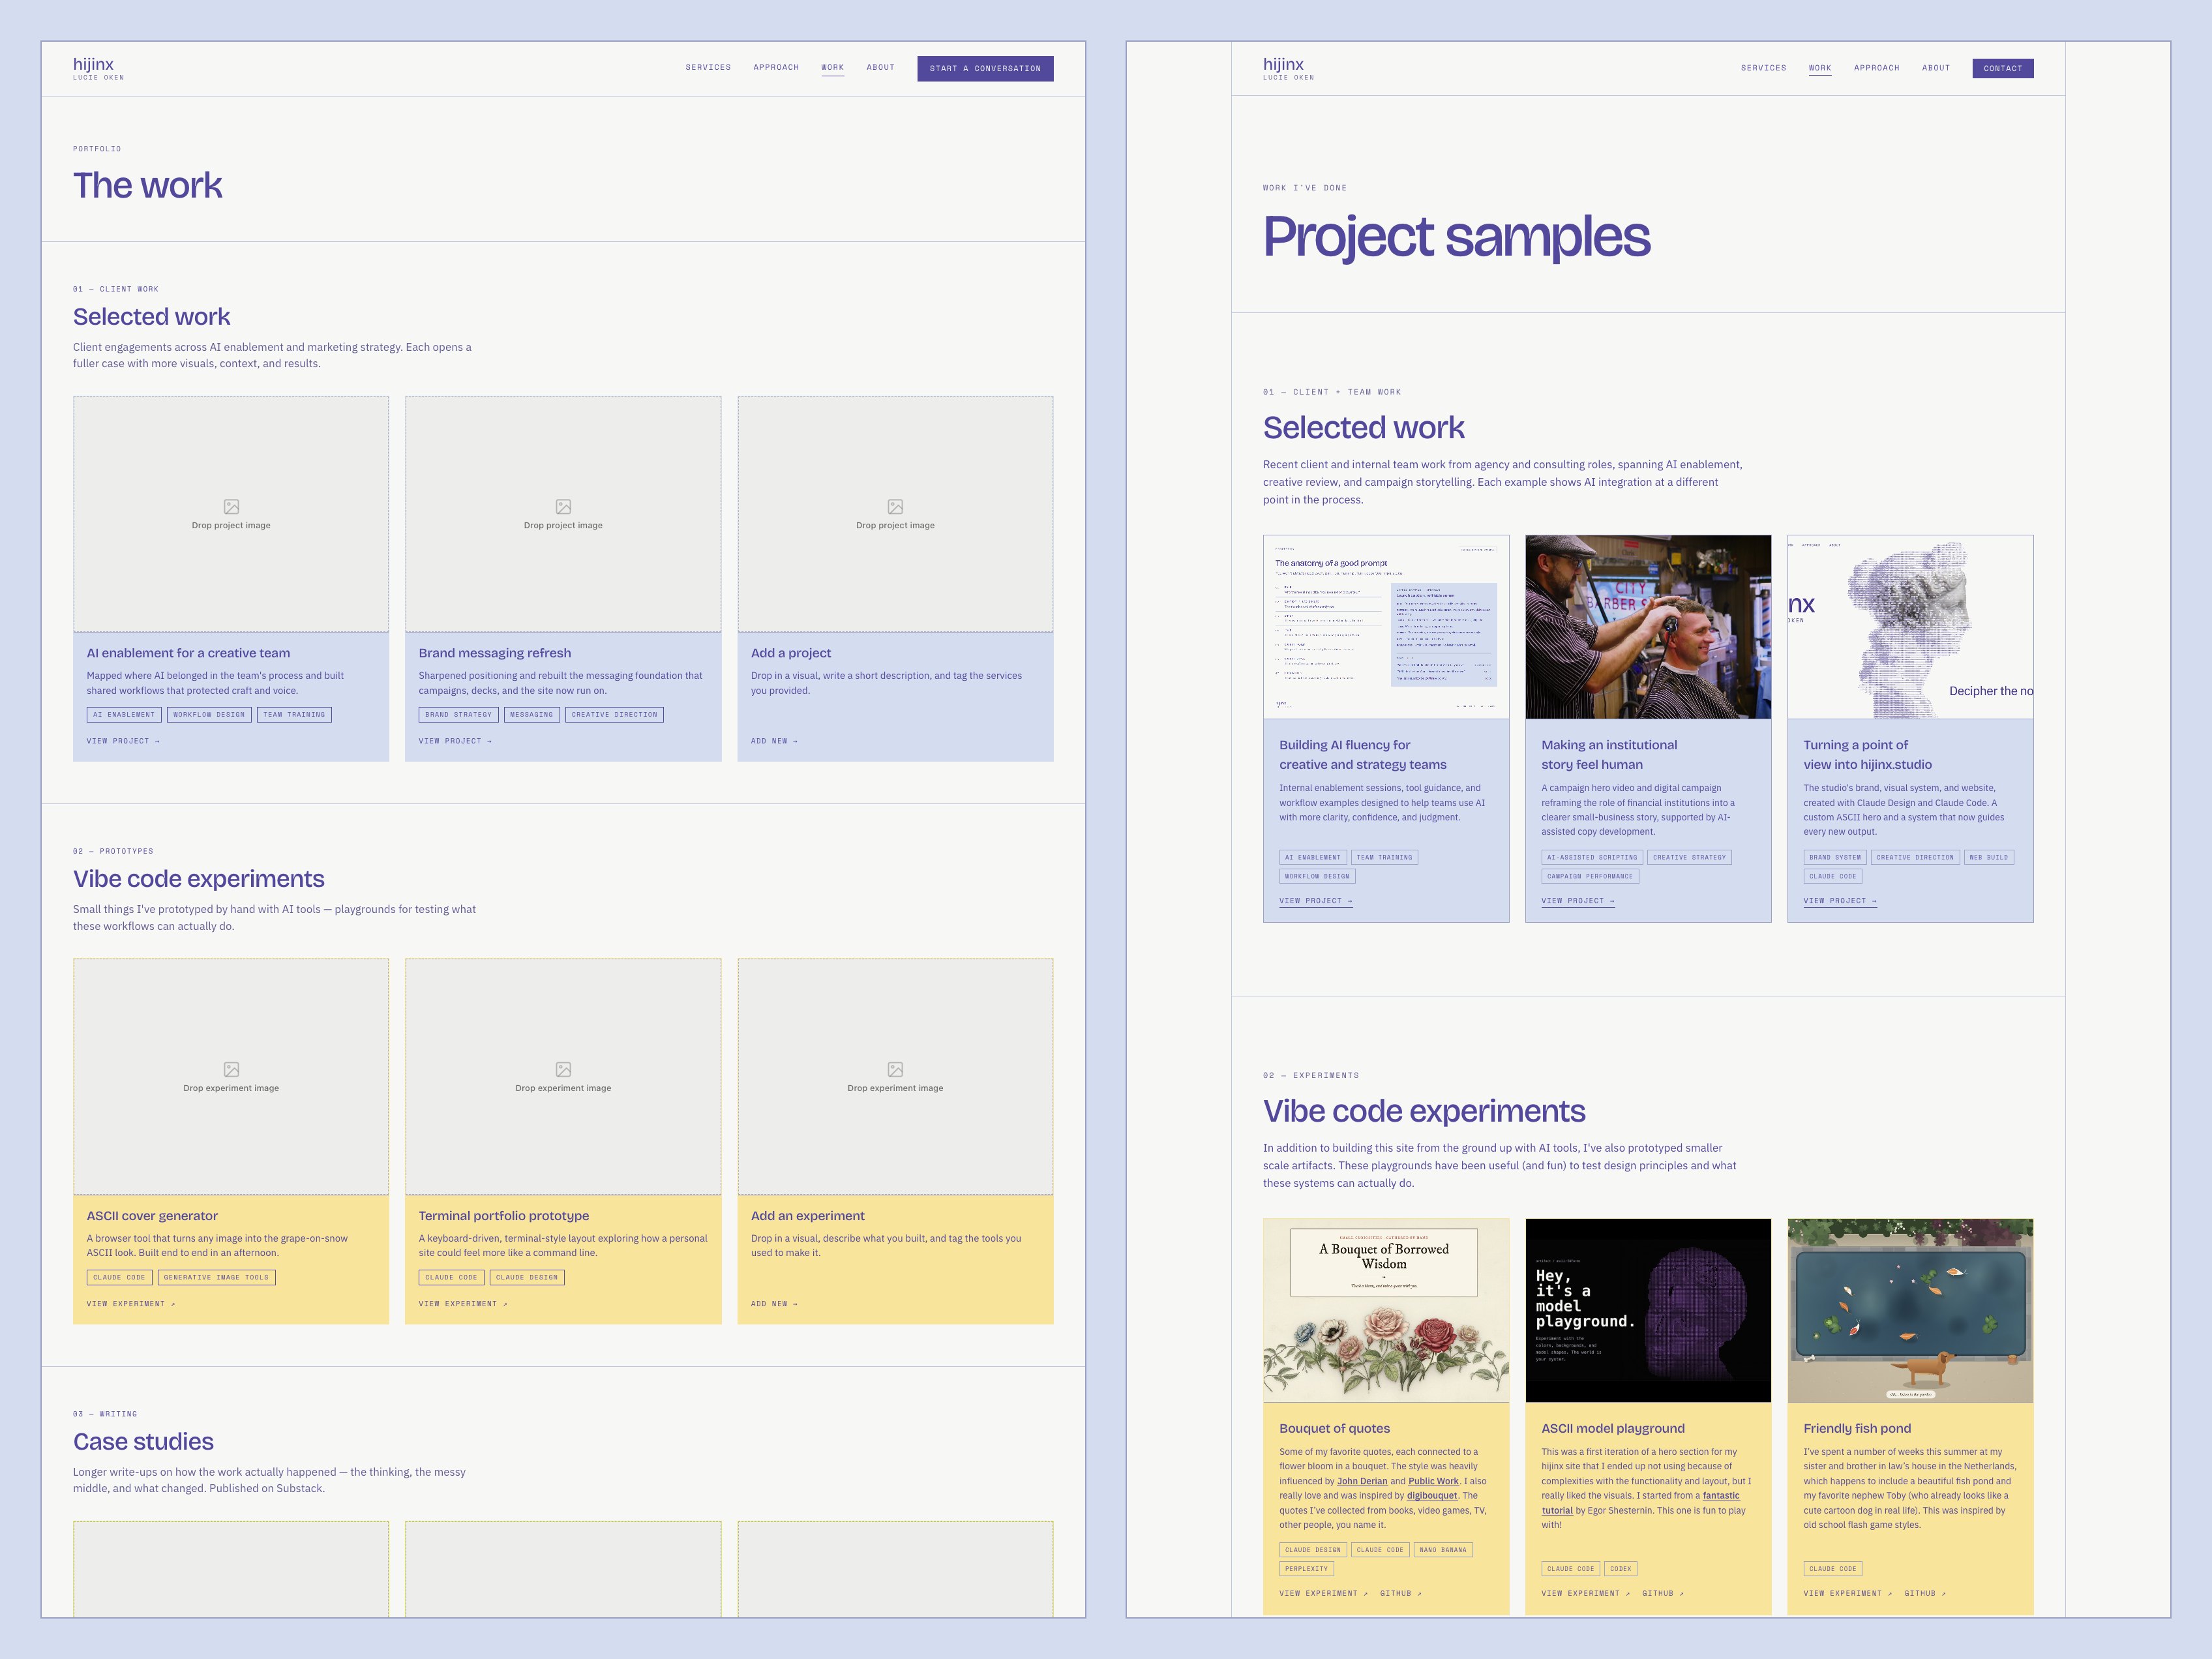View experiment for Terminal portfolio prototype
This screenshot has height=1659, width=2212.
point(463,1304)
